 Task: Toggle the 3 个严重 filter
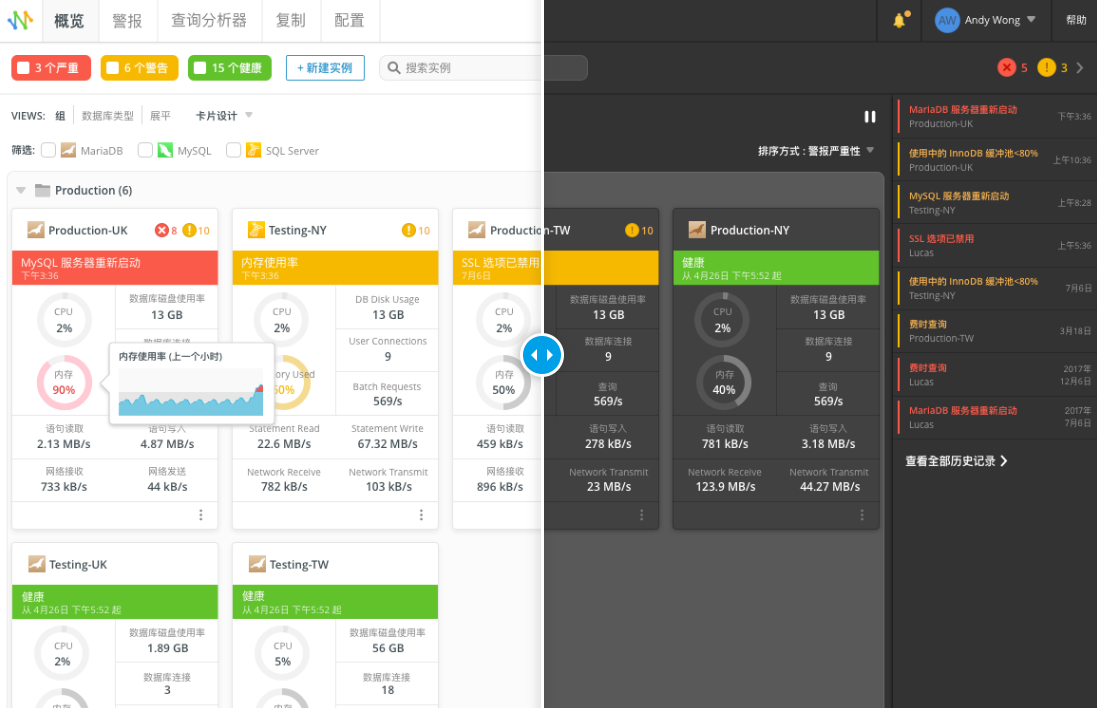(x=51, y=68)
